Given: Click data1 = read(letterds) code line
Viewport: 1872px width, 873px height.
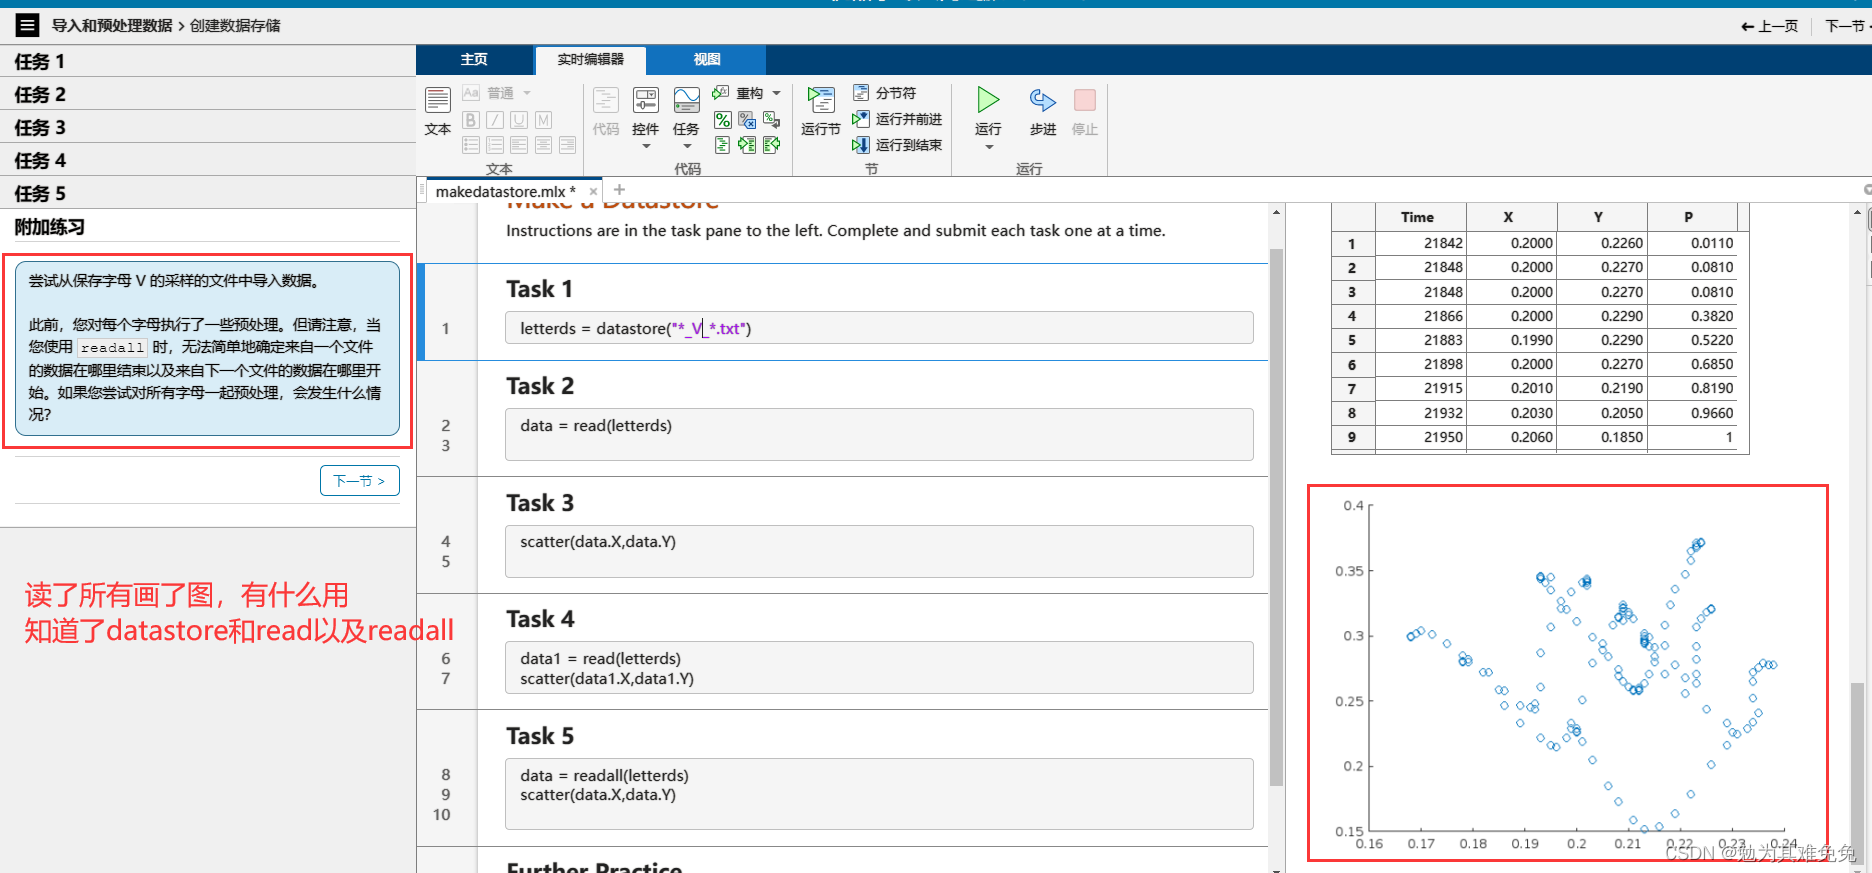Looking at the screenshot, I should pos(600,659).
